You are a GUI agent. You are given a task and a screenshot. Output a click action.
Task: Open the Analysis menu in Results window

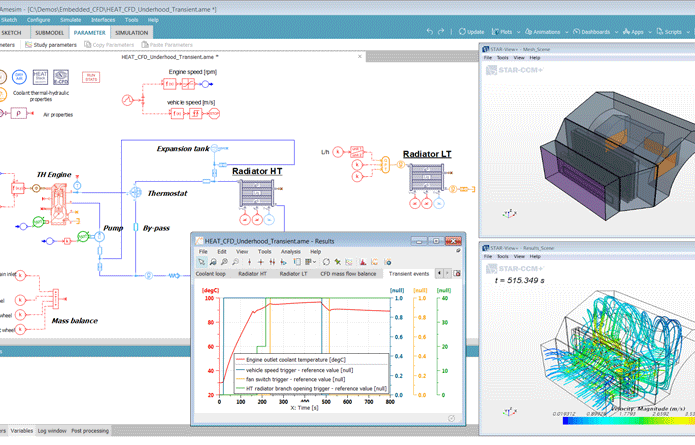[x=291, y=251]
